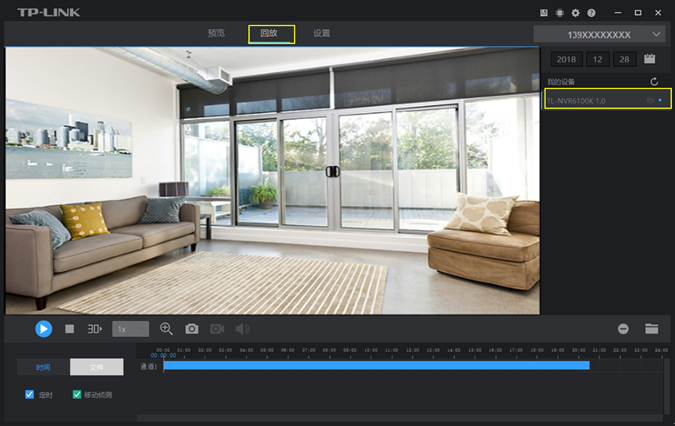Switch to the 设置 tab

(321, 34)
